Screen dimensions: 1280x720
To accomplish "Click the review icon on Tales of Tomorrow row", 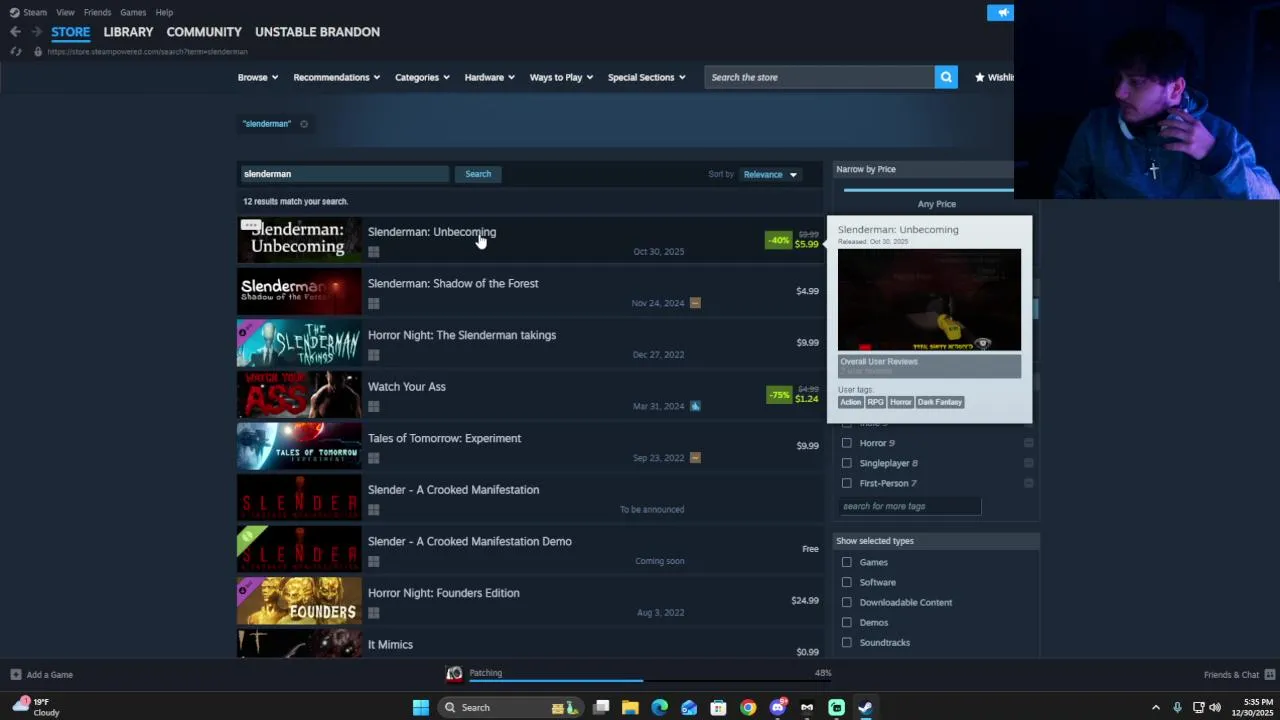I will (695, 458).
